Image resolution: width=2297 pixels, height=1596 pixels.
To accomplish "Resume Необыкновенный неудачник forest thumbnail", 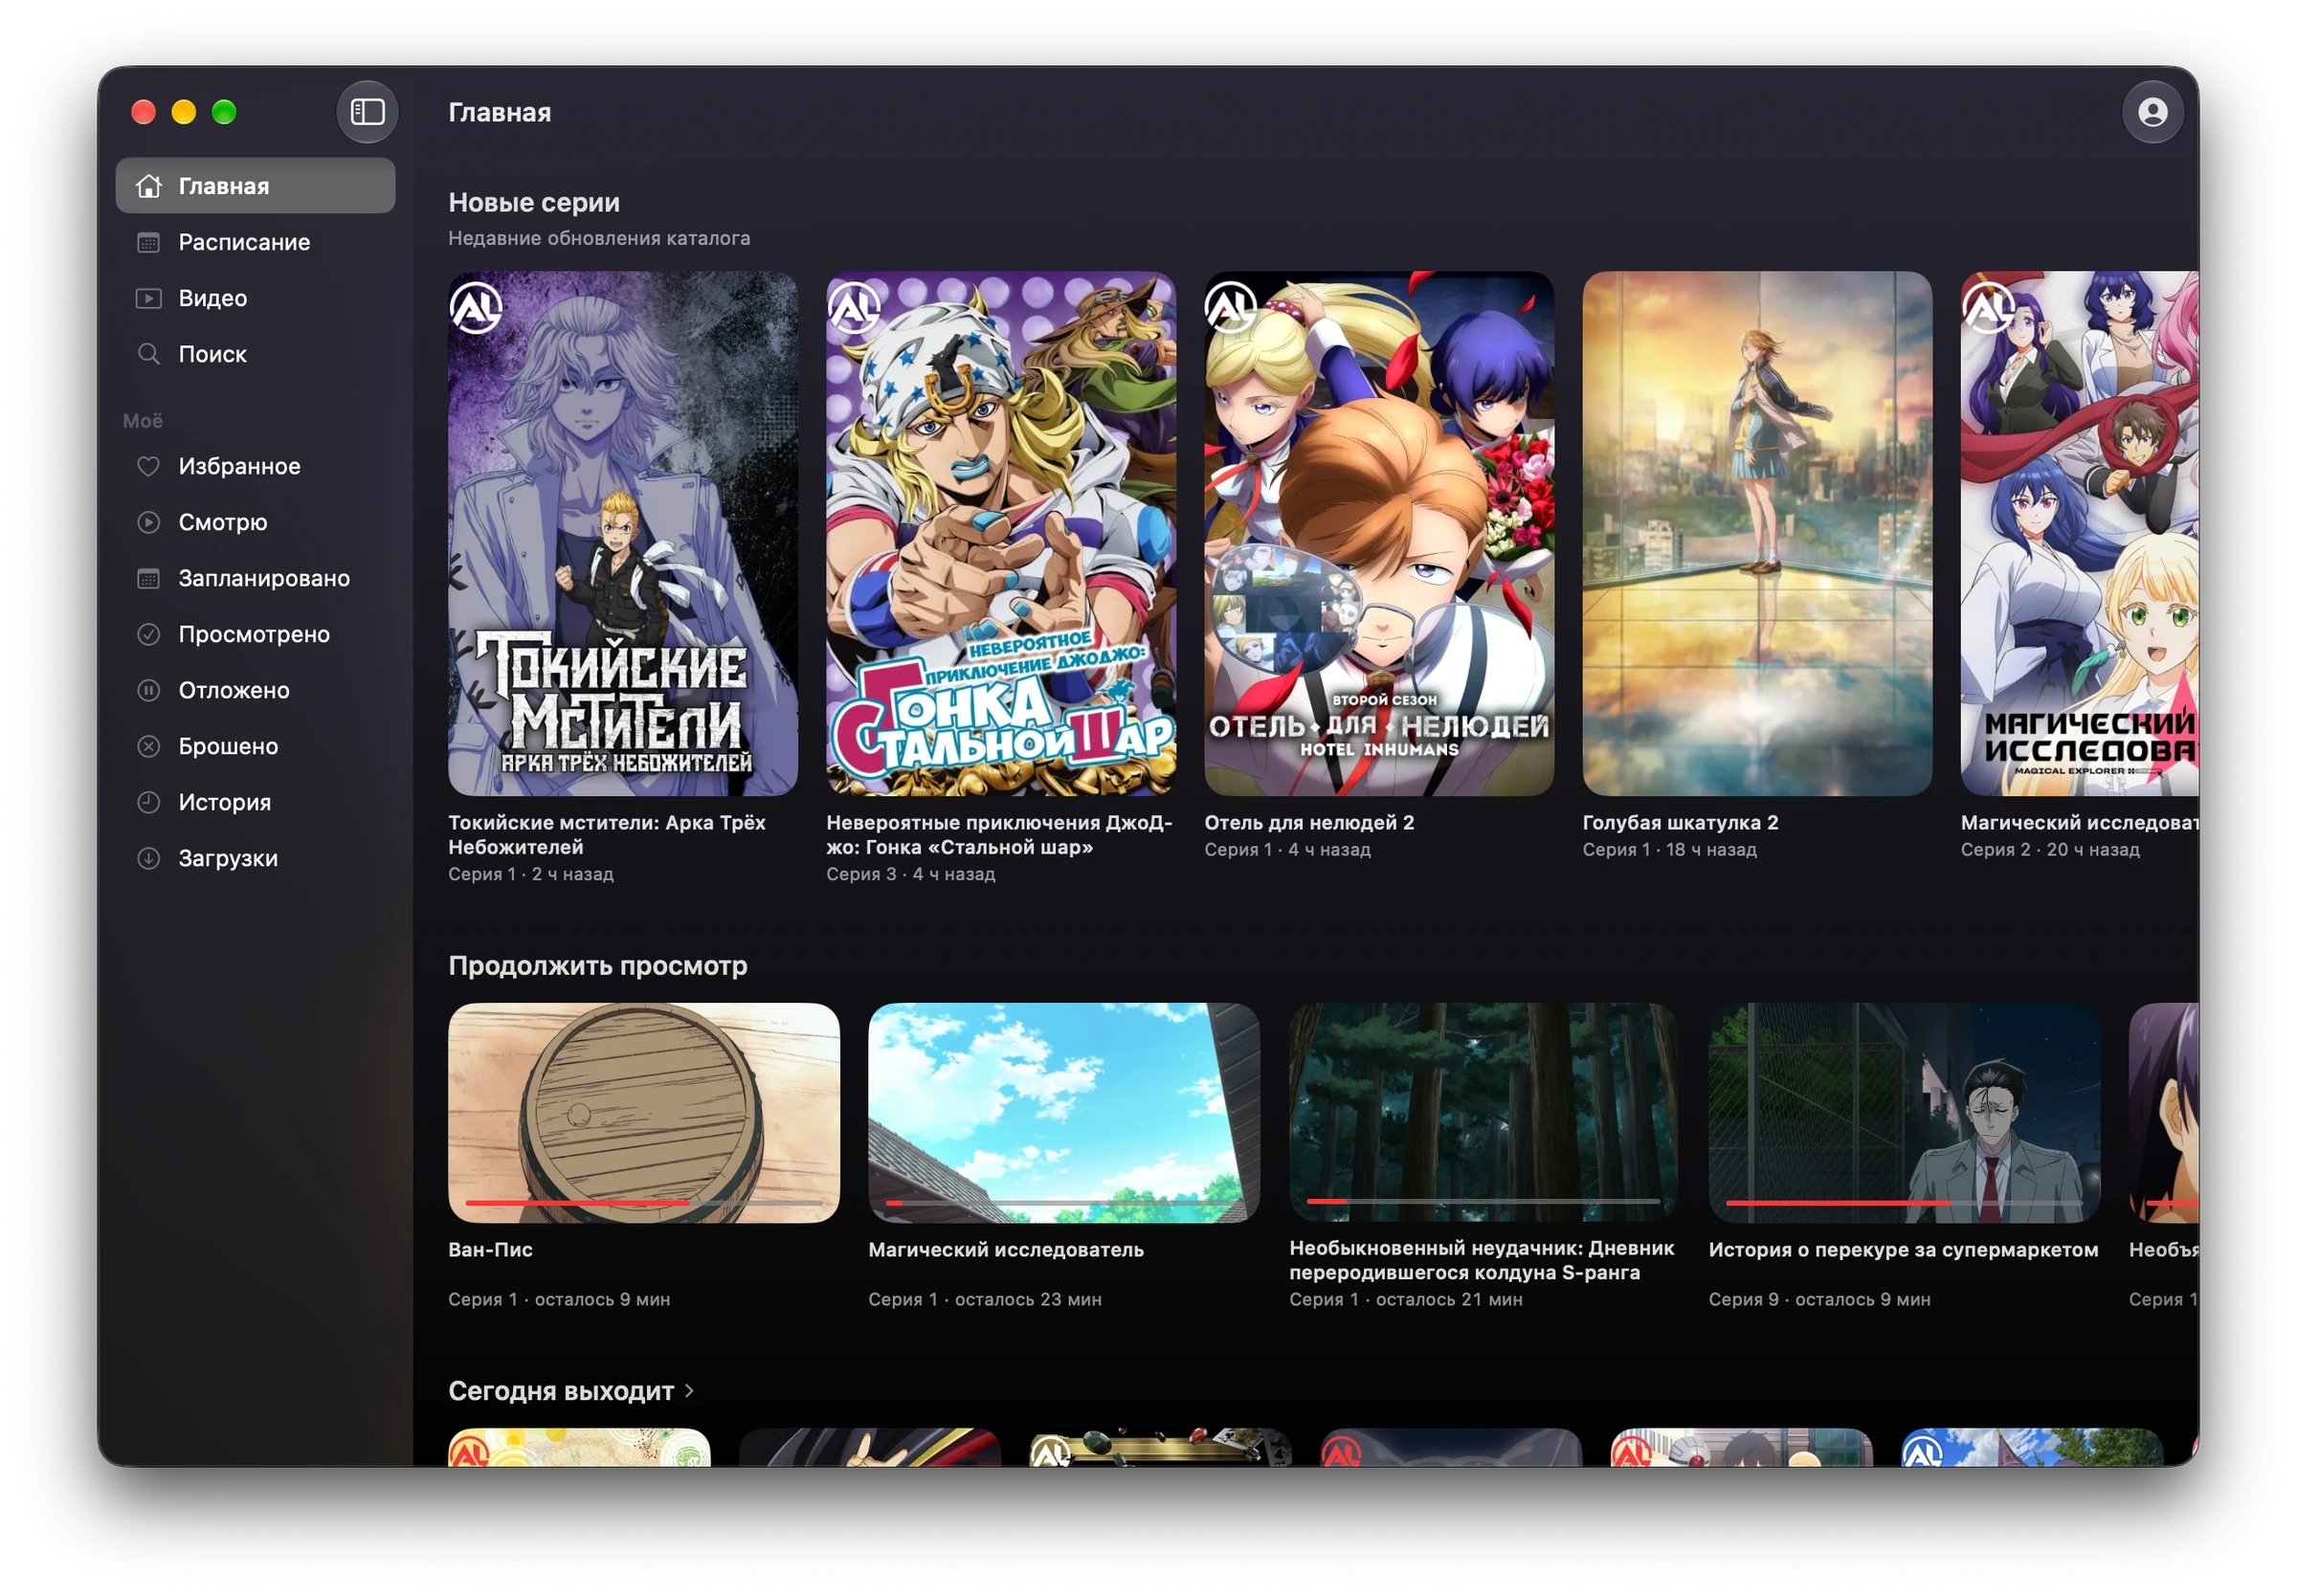I will tap(1483, 1112).
